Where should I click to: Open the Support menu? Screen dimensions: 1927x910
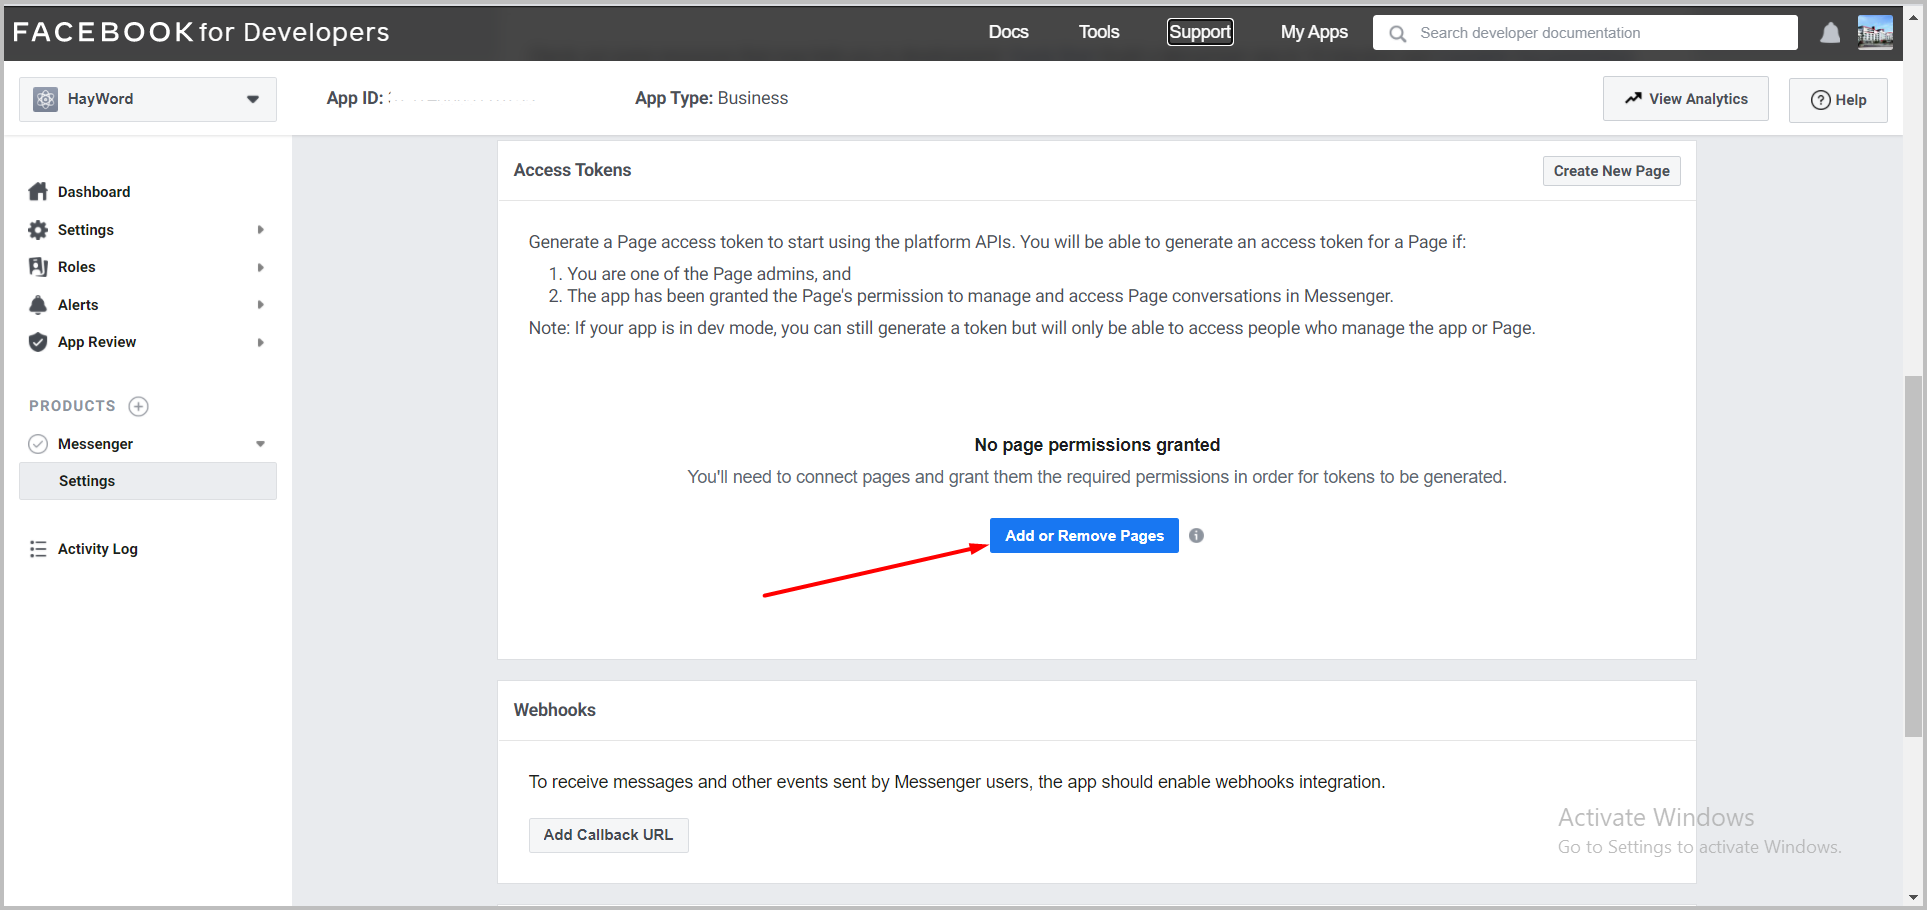[1200, 32]
